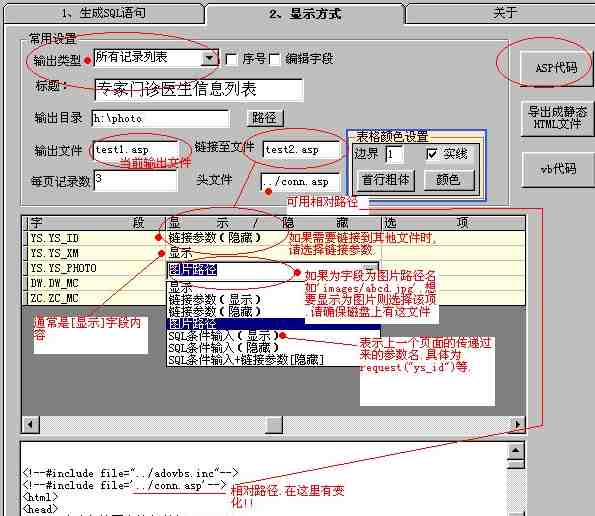595x516 pixels.
Task: Click the ASP代码 button
Action: coord(556,68)
